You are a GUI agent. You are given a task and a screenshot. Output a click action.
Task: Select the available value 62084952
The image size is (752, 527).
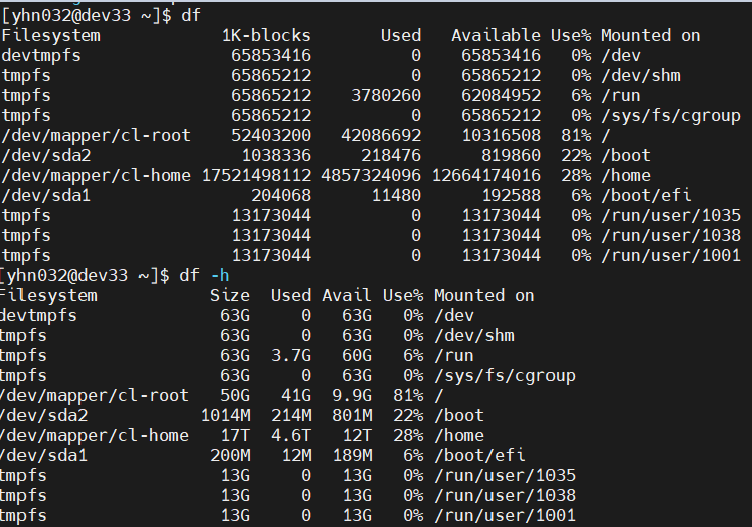point(501,95)
